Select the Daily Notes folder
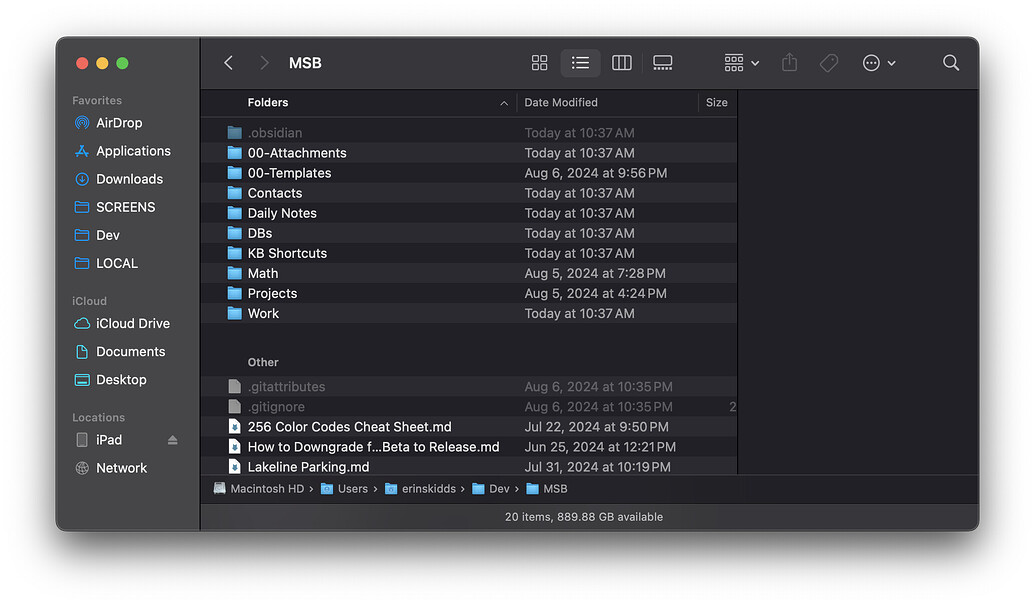 pyautogui.click(x=282, y=213)
